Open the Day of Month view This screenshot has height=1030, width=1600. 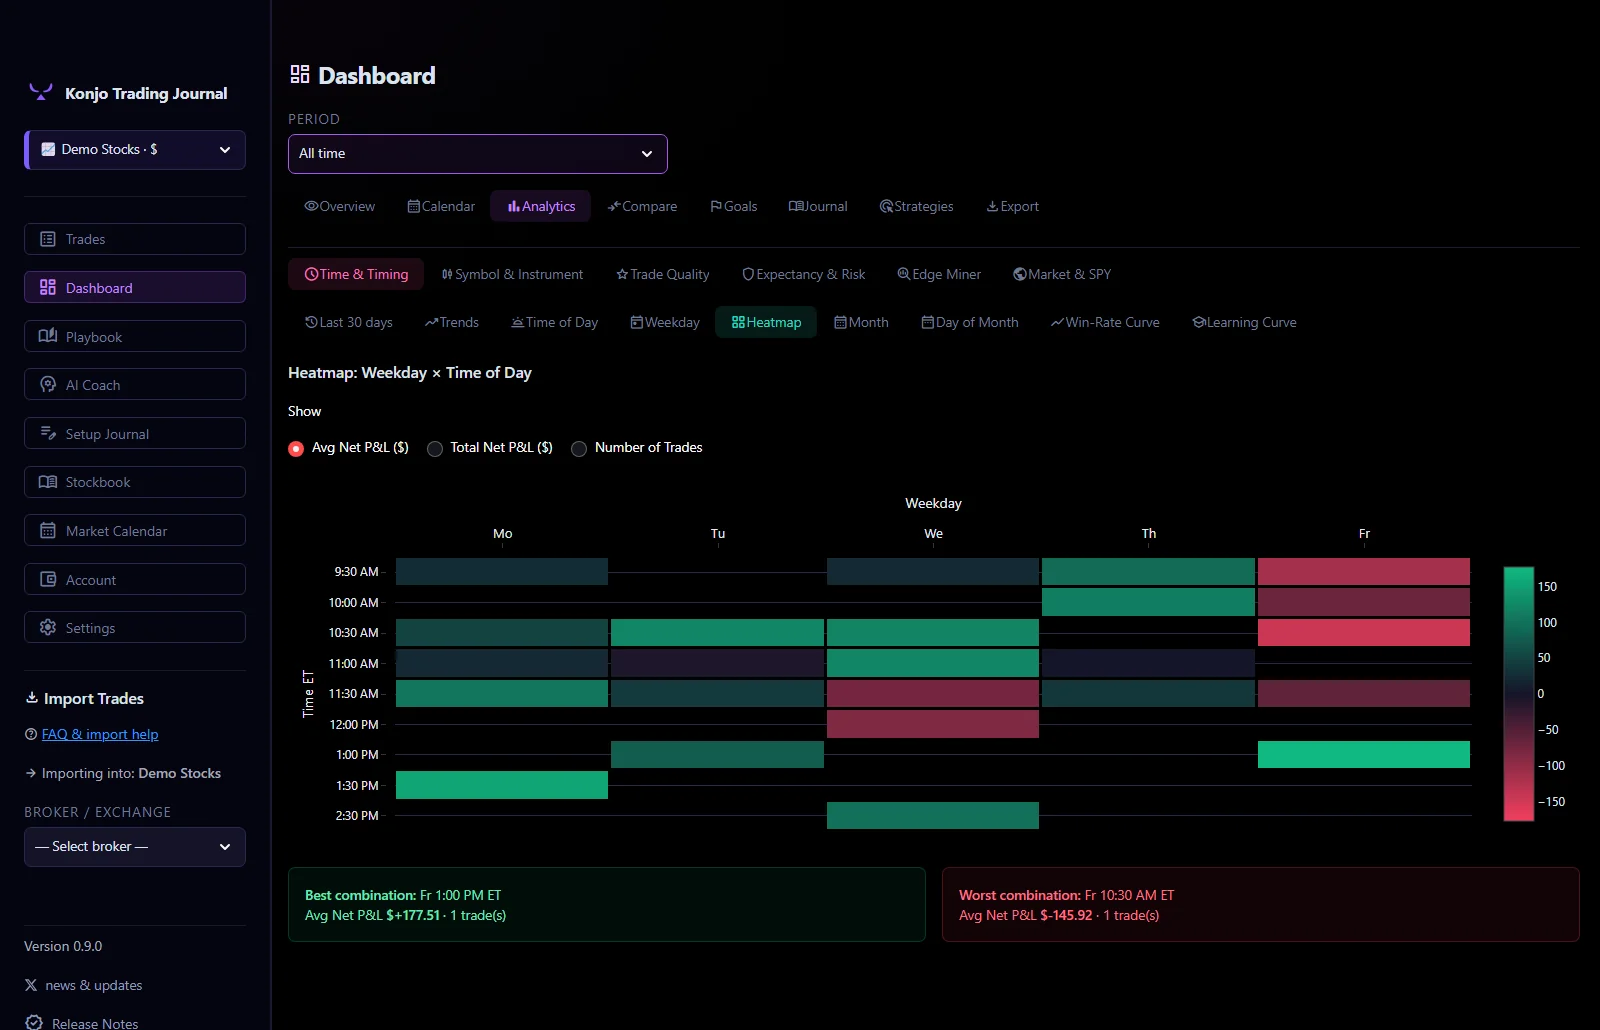[x=970, y=322]
